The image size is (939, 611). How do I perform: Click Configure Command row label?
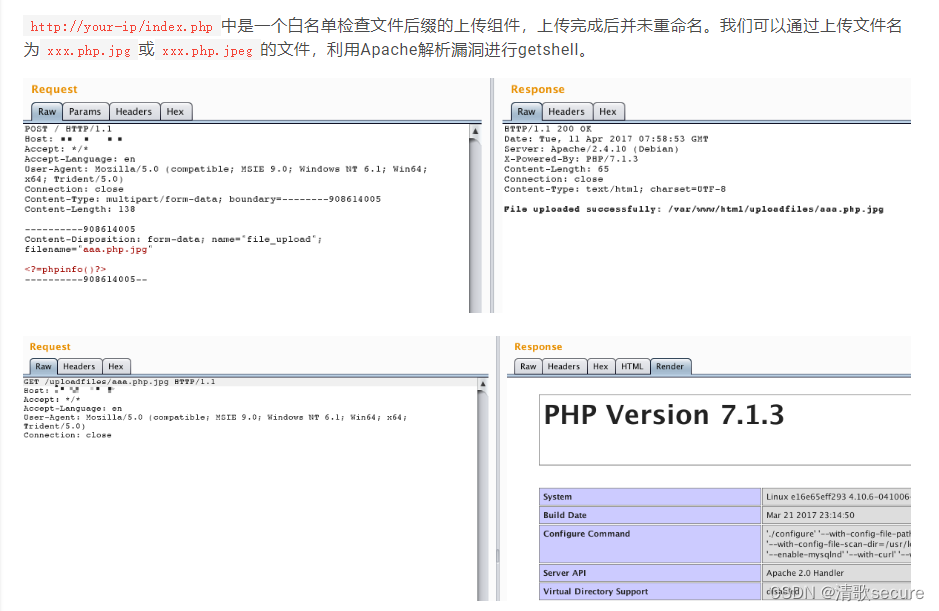pyautogui.click(x=586, y=534)
